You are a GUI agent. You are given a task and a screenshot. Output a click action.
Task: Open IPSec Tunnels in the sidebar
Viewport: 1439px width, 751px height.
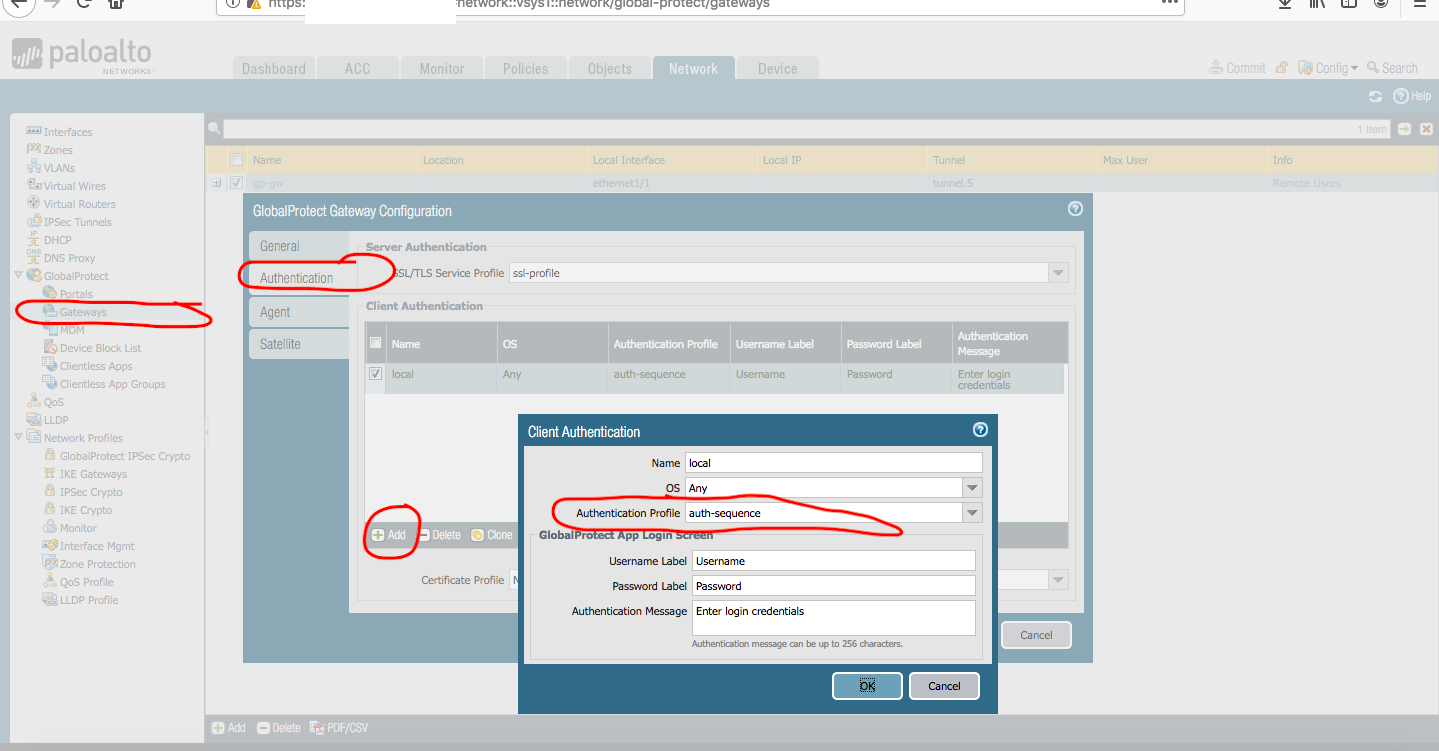[x=77, y=222]
